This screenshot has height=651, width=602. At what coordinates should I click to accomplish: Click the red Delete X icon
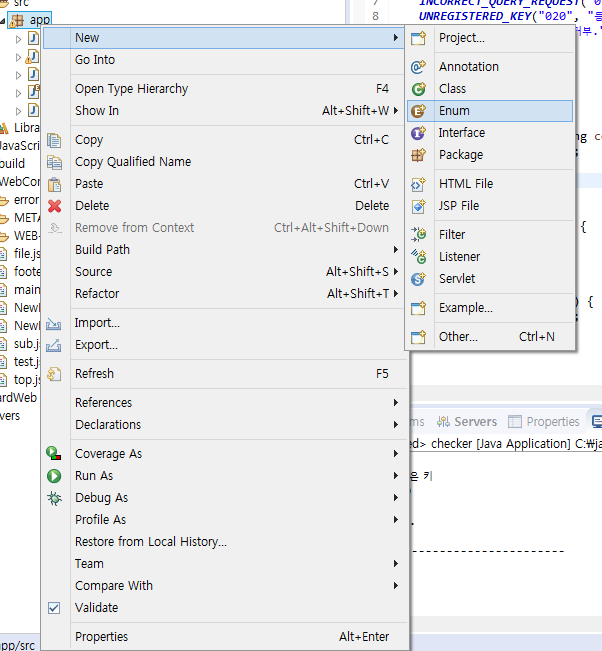pos(54,206)
